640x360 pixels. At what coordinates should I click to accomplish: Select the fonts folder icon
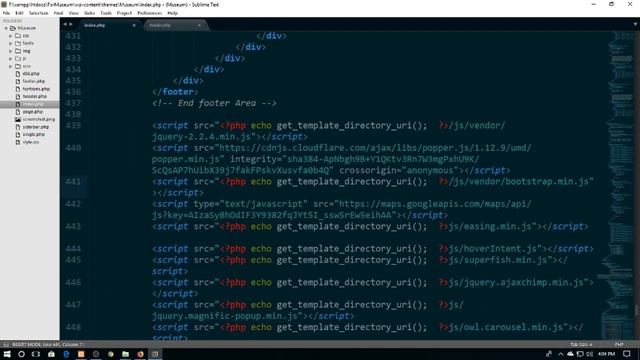tap(18, 43)
